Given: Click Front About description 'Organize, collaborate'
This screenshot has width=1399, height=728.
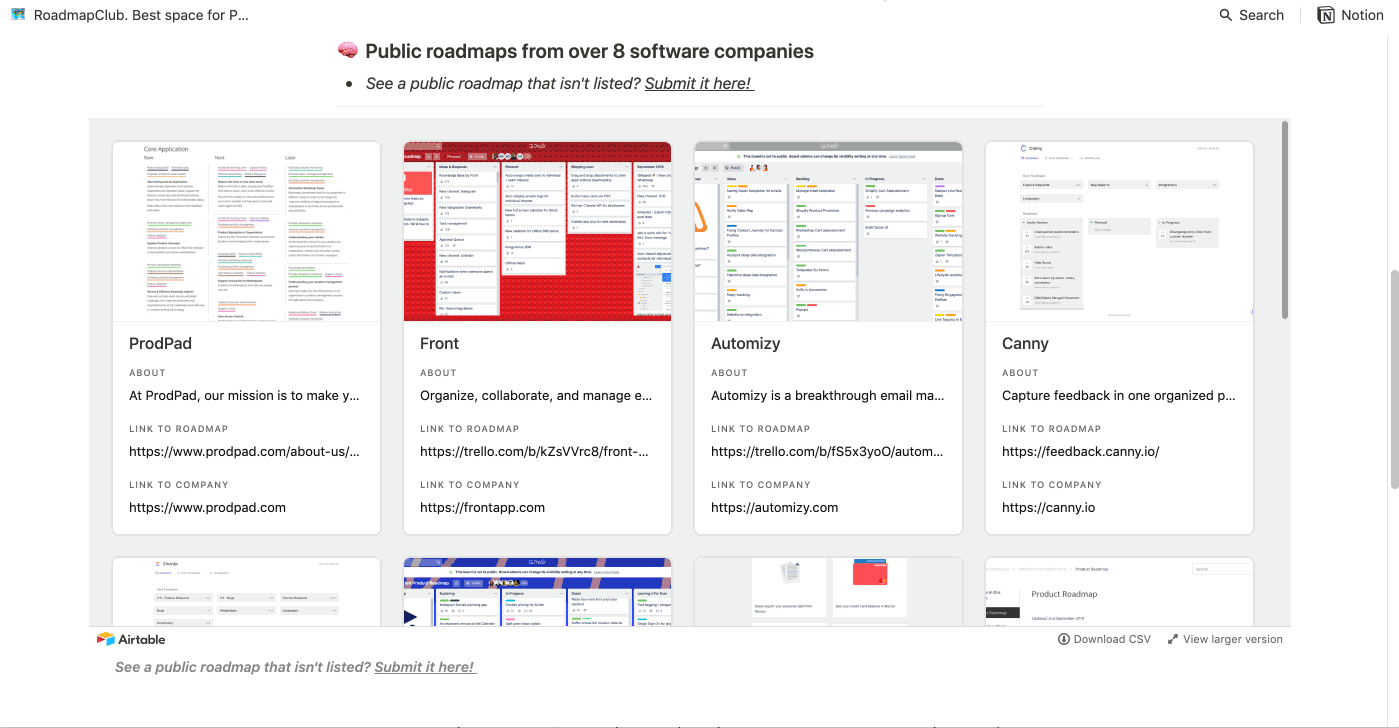Looking at the screenshot, I should click(535, 395).
